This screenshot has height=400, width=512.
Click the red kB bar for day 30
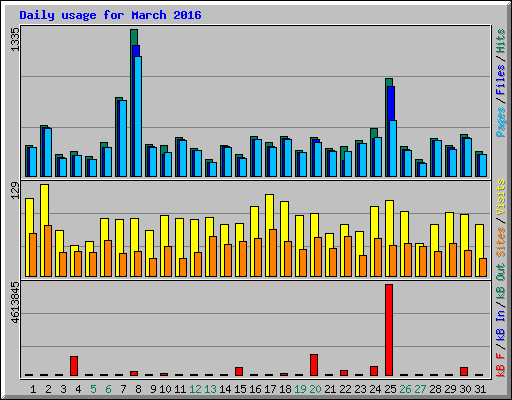pyautogui.click(x=464, y=371)
